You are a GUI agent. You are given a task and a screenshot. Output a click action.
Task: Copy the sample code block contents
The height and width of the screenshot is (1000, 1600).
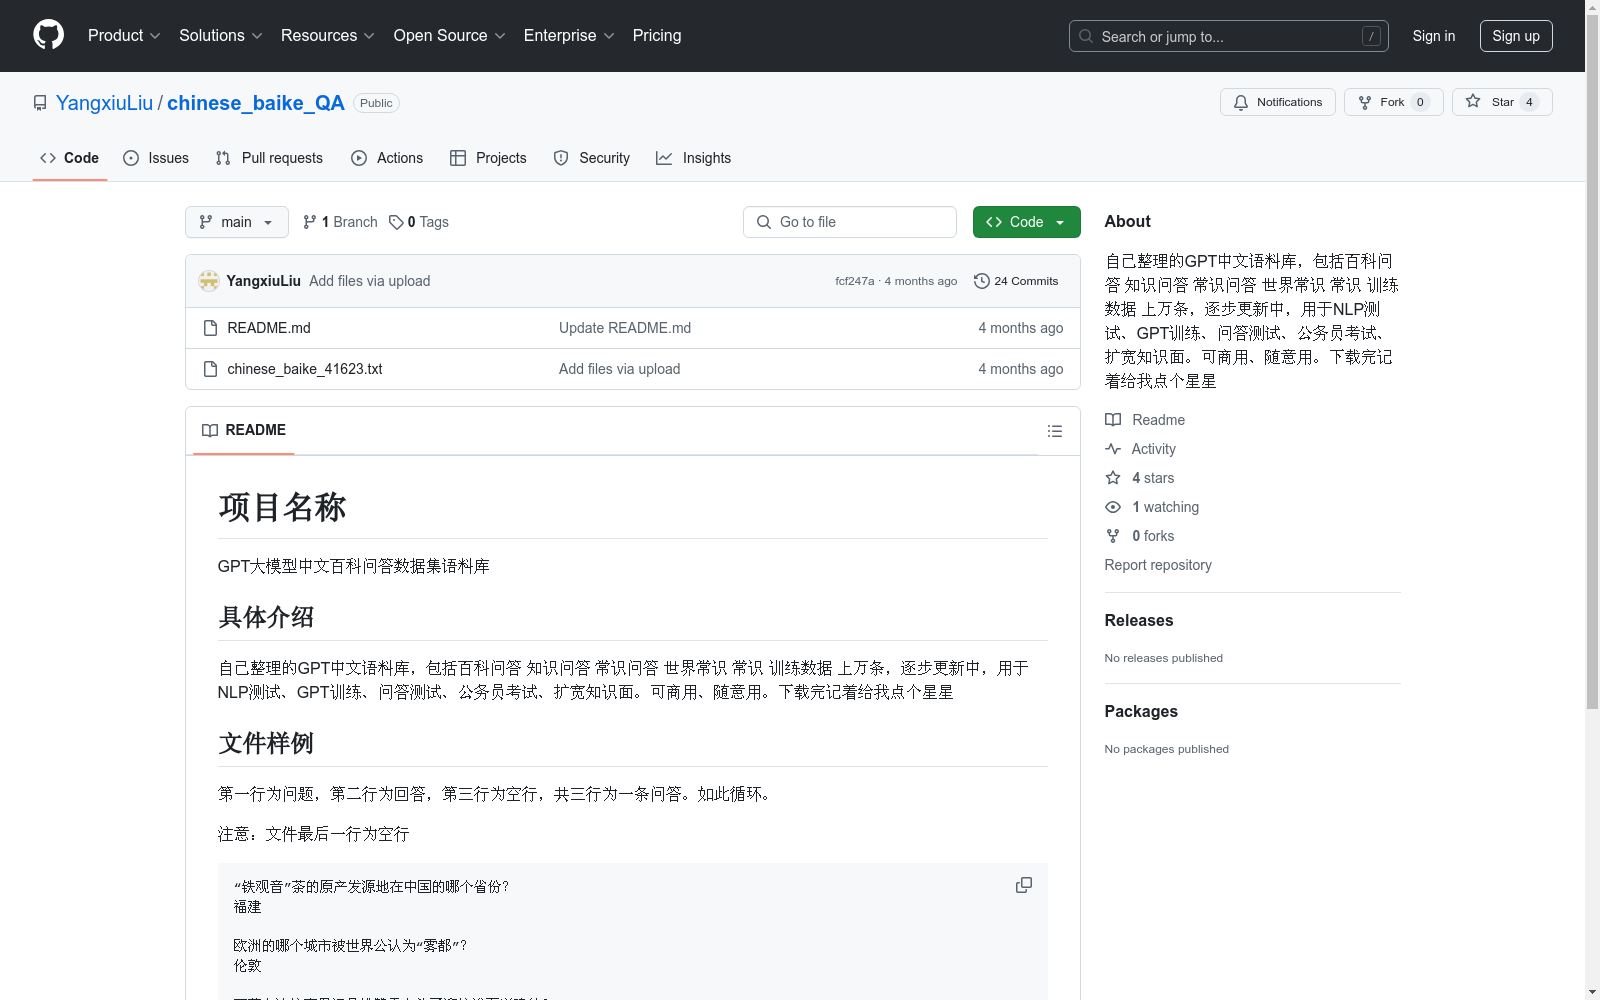click(1023, 885)
